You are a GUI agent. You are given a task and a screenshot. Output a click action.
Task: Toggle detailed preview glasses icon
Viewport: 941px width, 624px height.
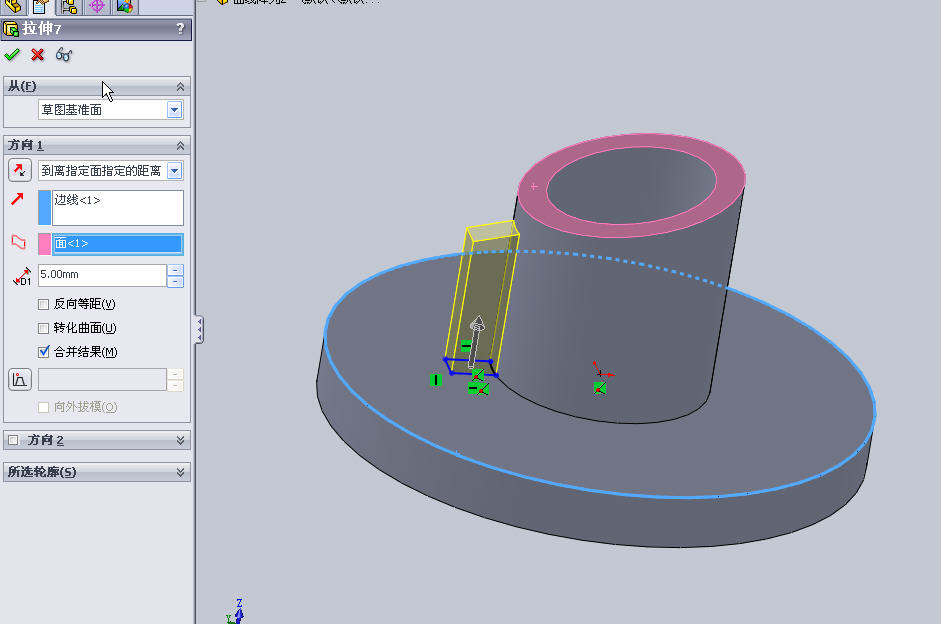coord(64,55)
